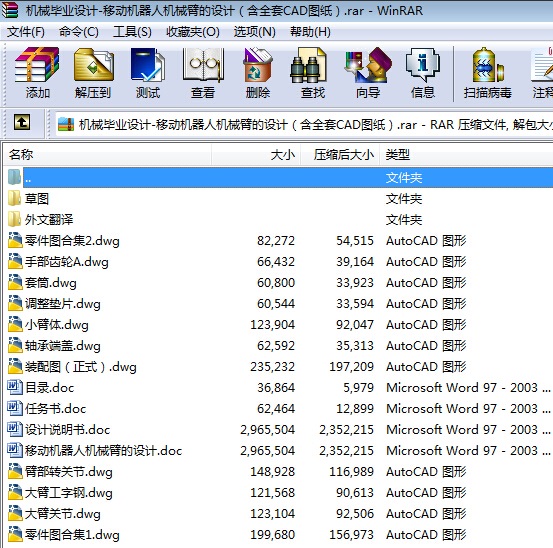Click the View (查看) toolbar icon
553x548 pixels.
pos(203,65)
